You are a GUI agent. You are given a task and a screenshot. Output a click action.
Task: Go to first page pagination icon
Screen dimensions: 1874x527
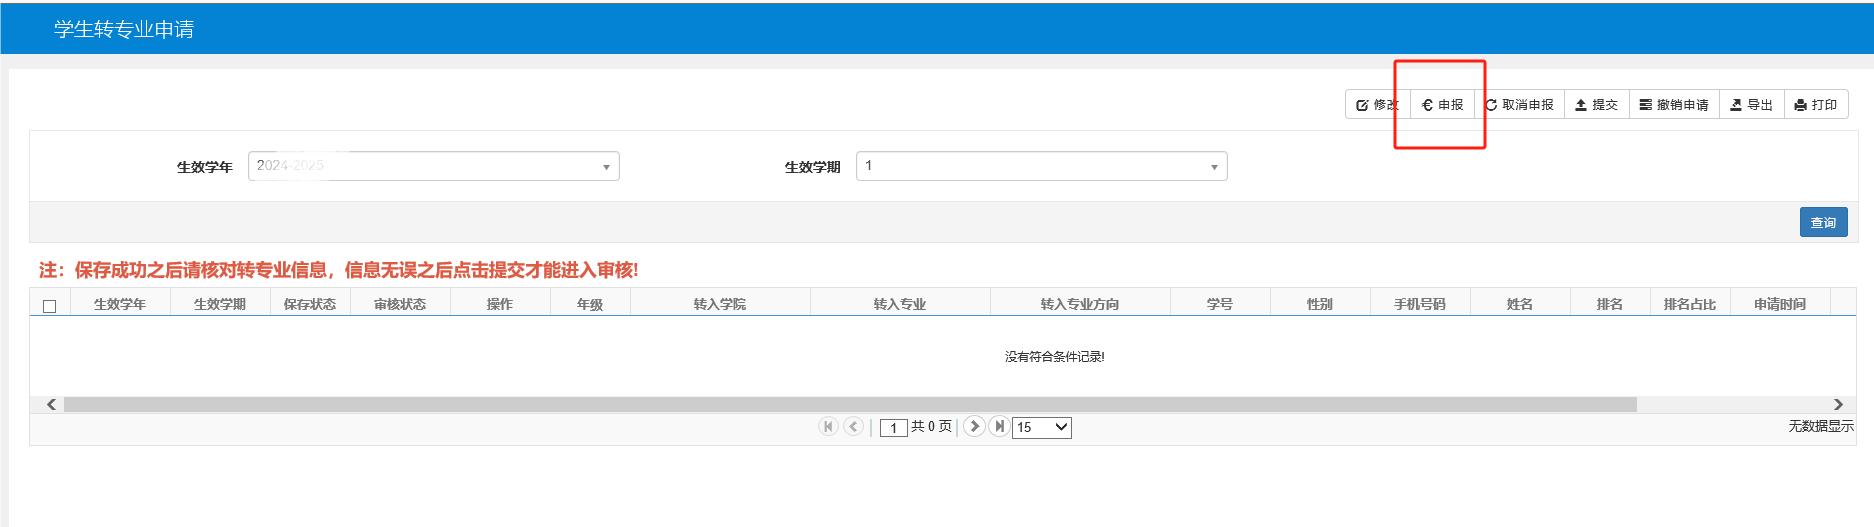pos(828,426)
